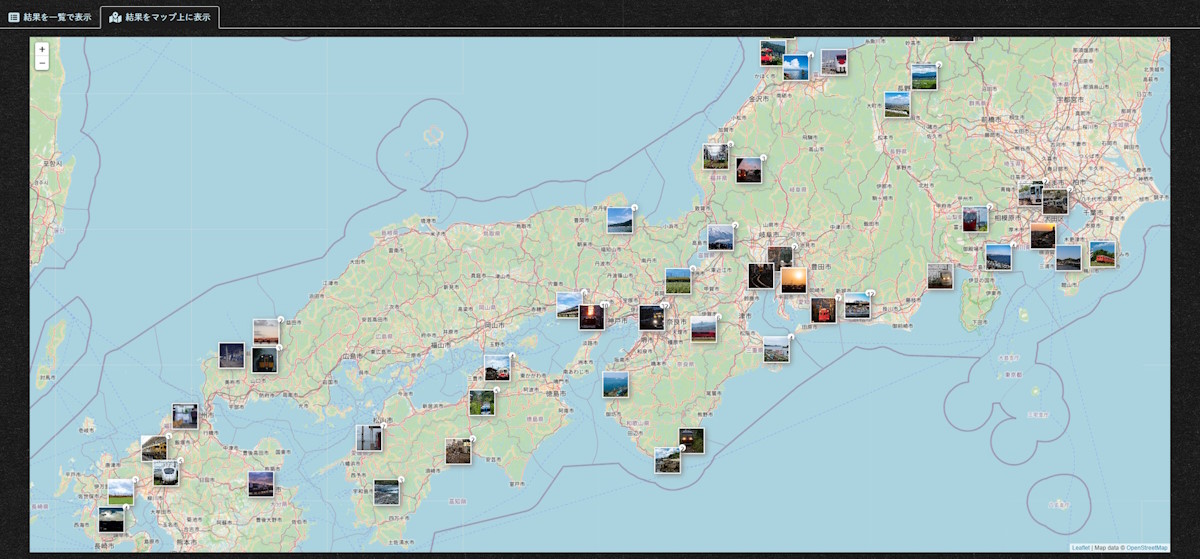Open harbor cluster photo near 浜松
Screen dimensions: 1200x559
click(857, 306)
